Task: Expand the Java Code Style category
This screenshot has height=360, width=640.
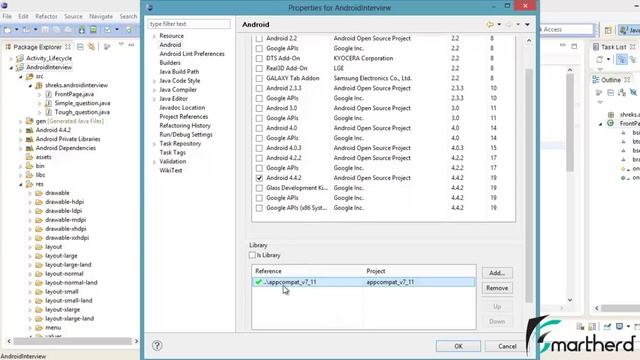Action: pyautogui.click(x=154, y=81)
